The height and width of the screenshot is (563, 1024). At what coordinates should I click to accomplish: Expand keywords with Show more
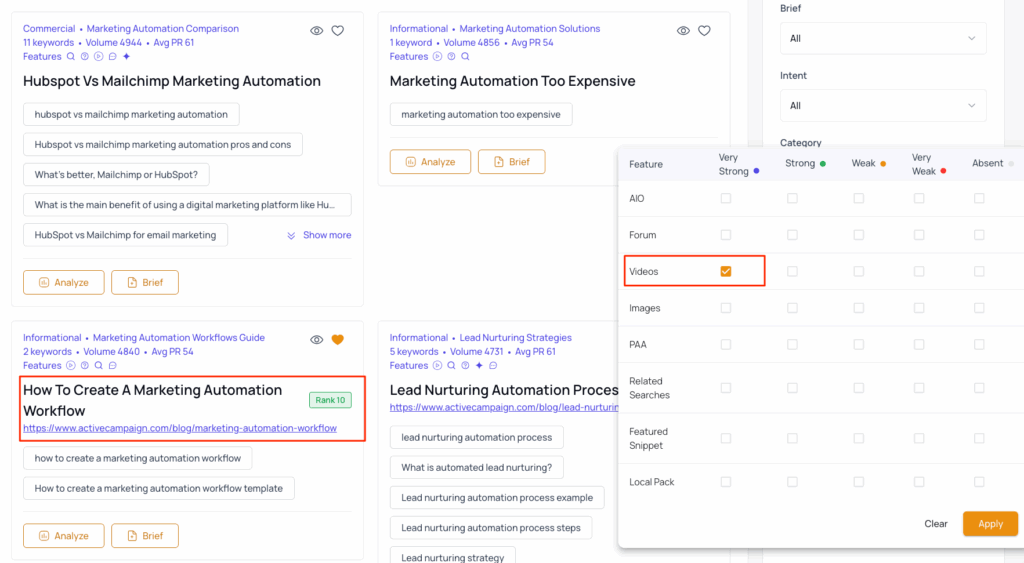[319, 235]
